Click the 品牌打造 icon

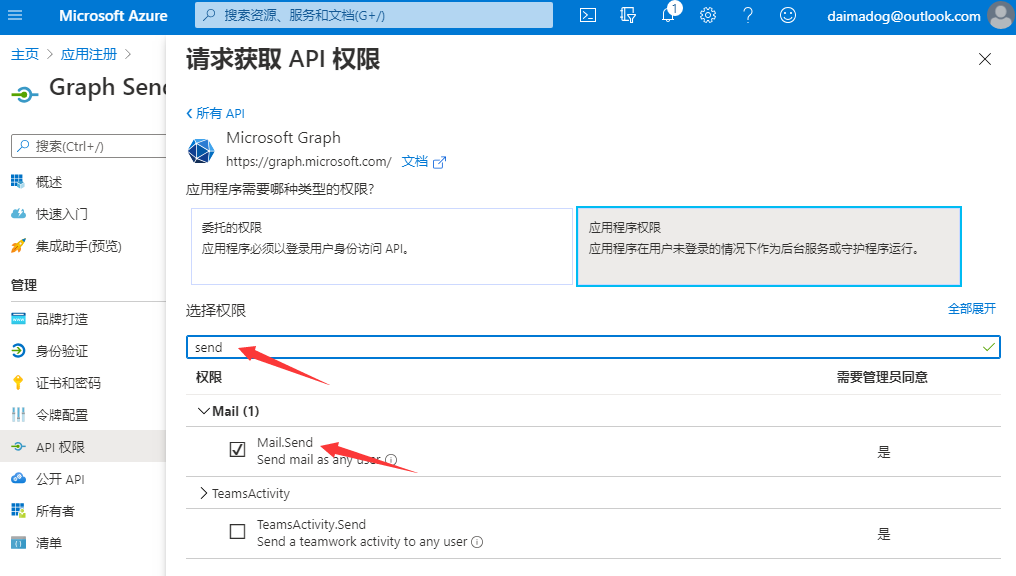18,318
